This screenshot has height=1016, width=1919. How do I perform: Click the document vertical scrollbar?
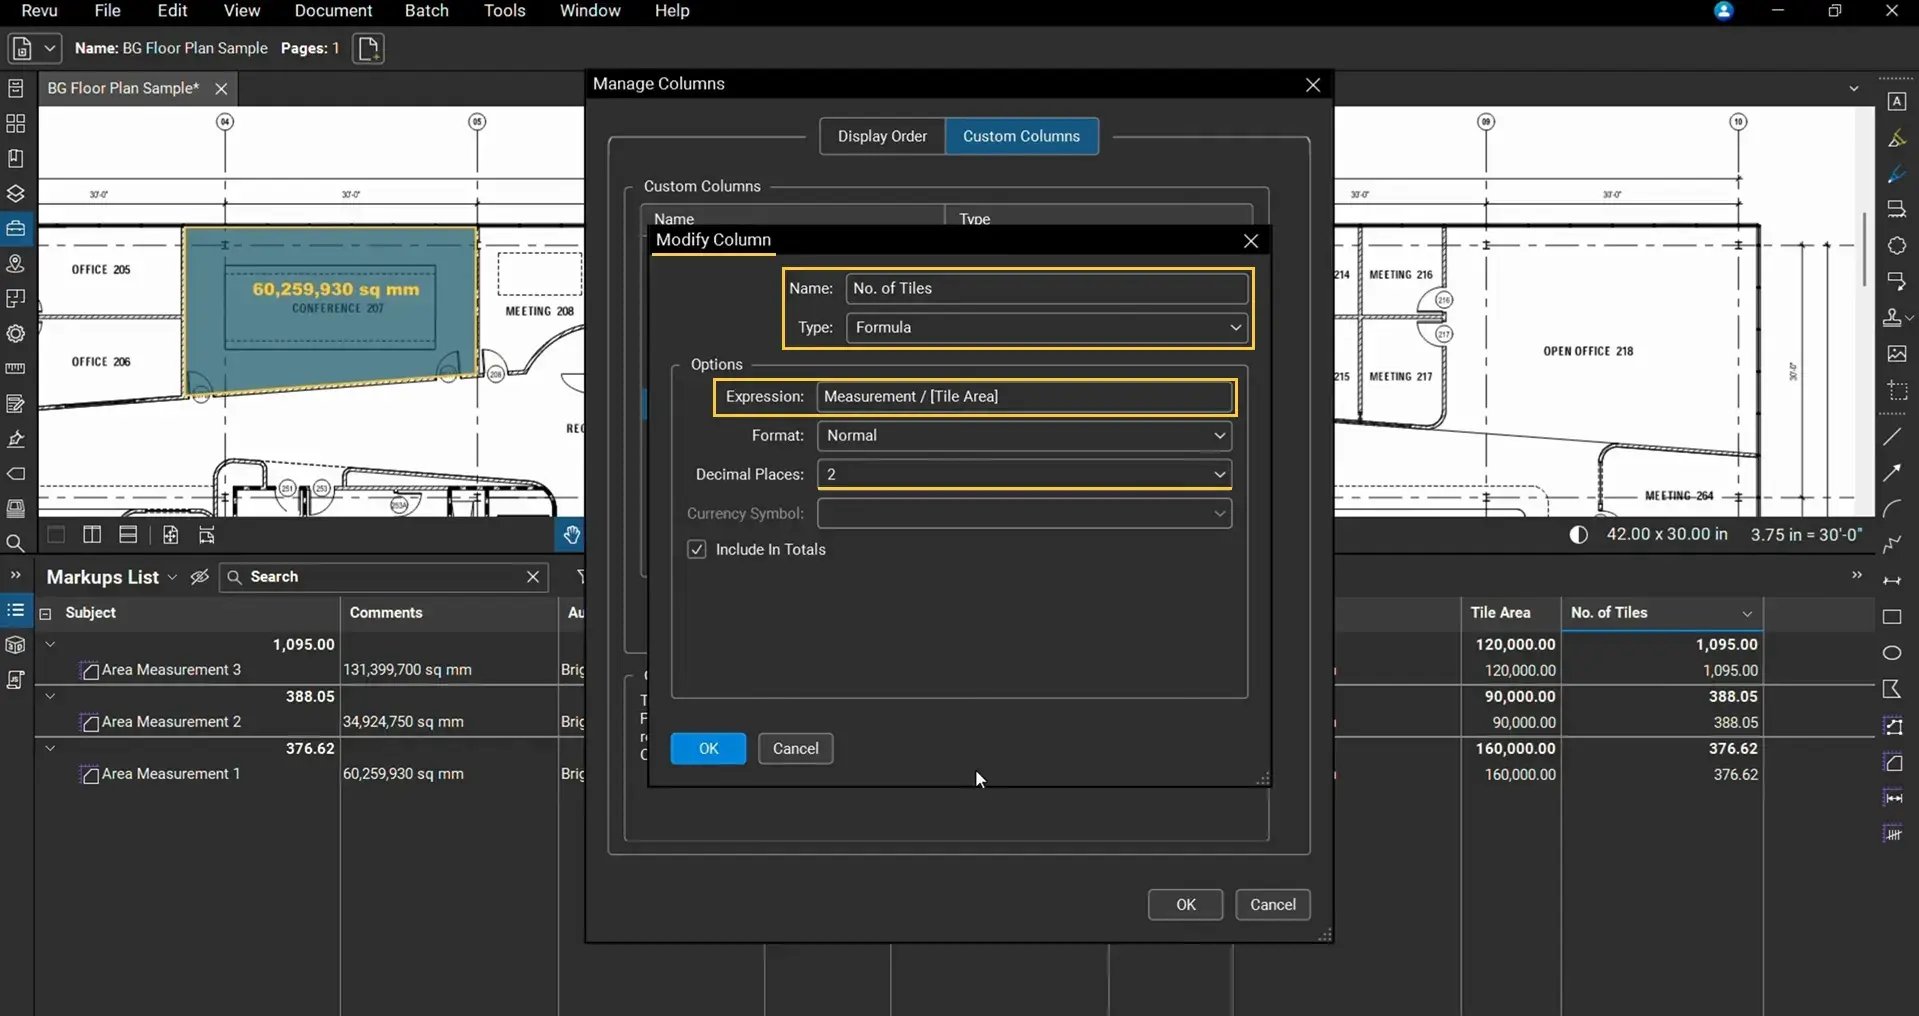(x=1864, y=250)
